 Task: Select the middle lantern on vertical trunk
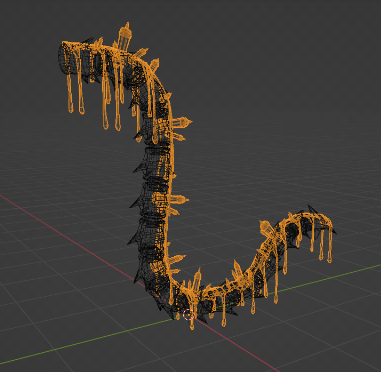click(171, 199)
